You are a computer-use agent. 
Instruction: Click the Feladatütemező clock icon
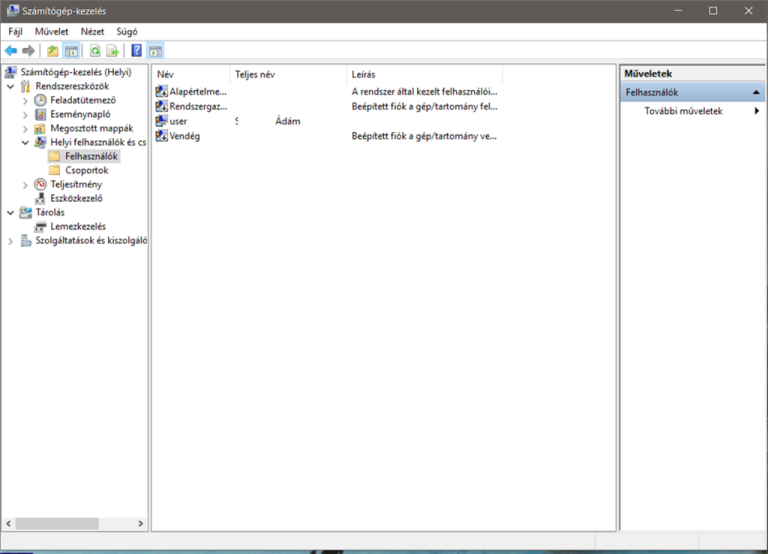tap(40, 100)
